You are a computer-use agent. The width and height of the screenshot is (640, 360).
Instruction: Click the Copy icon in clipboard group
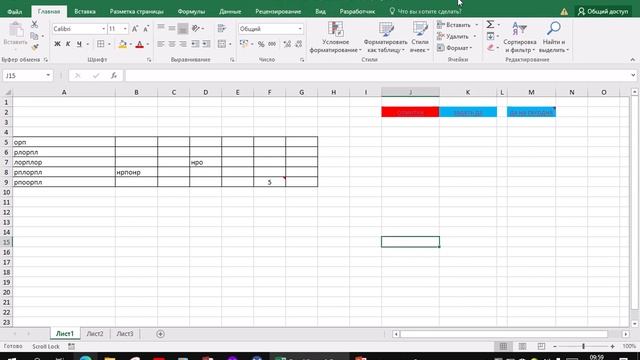(x=35, y=36)
